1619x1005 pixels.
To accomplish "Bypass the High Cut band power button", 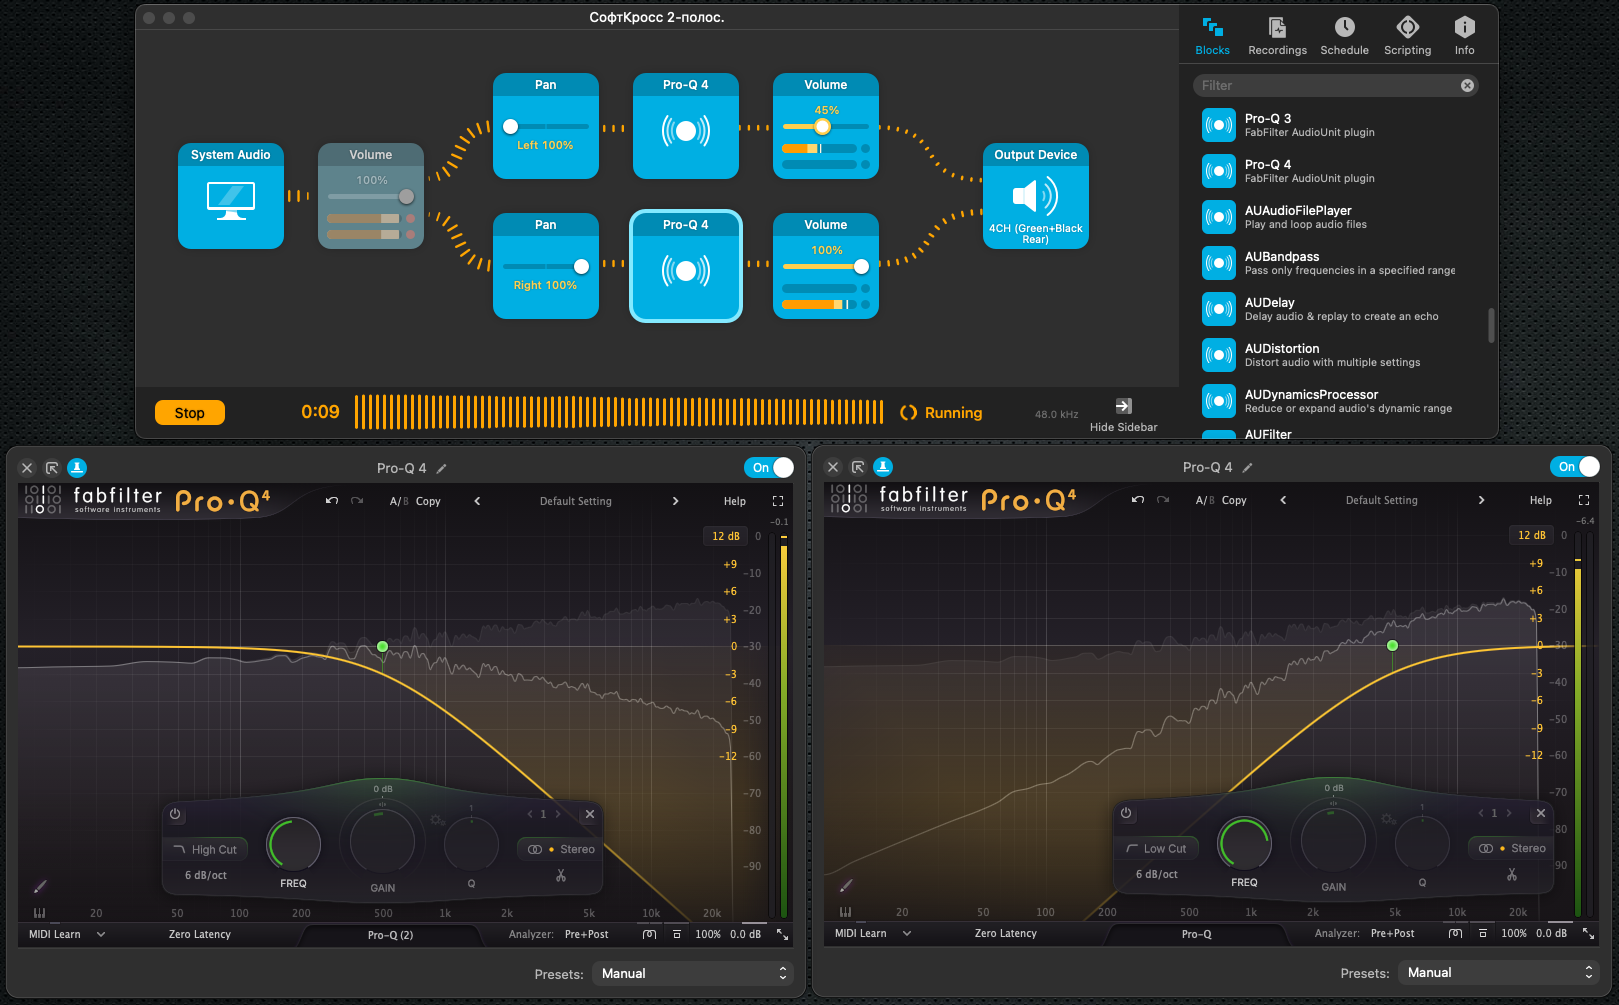I will (x=175, y=814).
